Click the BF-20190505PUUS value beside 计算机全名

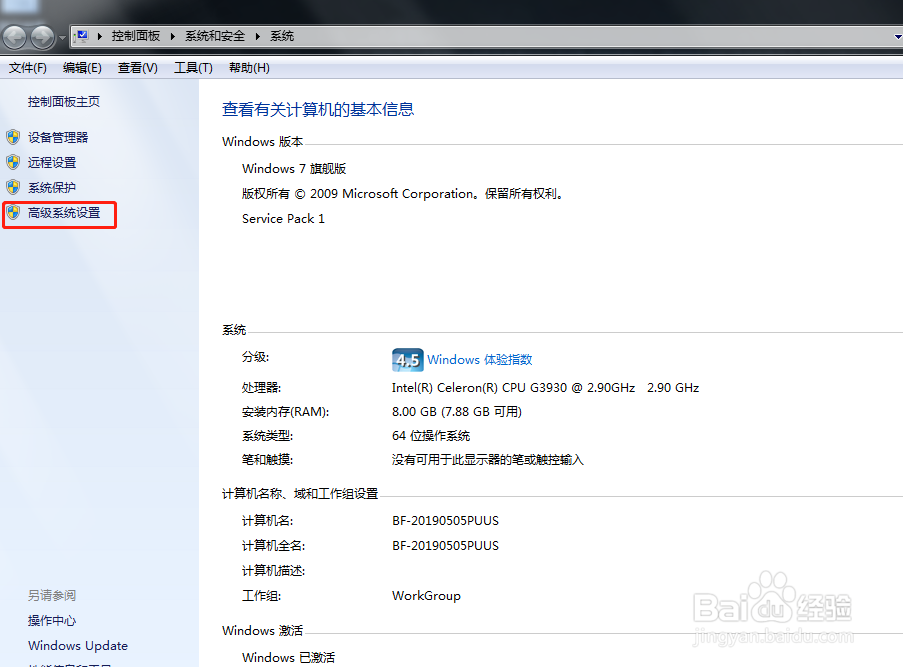point(445,545)
